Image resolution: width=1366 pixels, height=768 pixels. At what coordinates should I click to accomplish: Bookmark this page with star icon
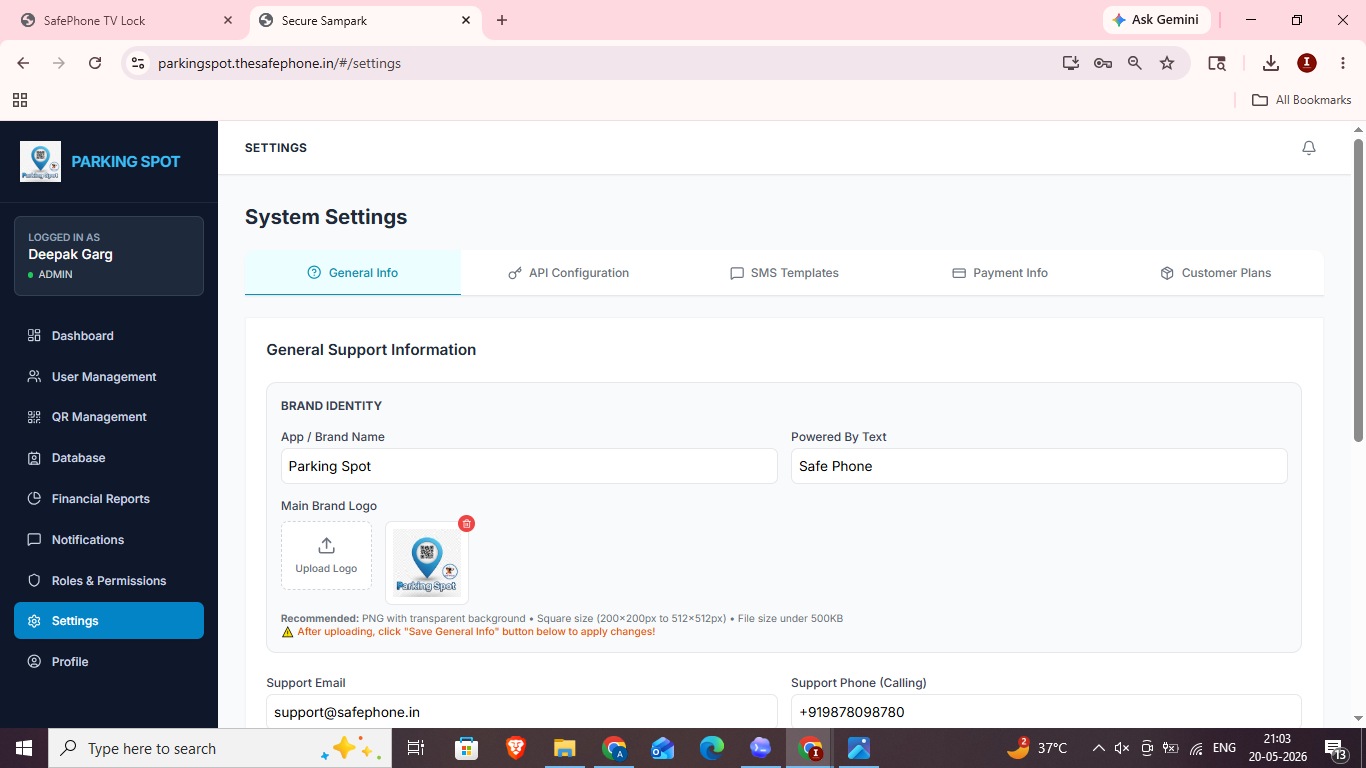[1167, 63]
